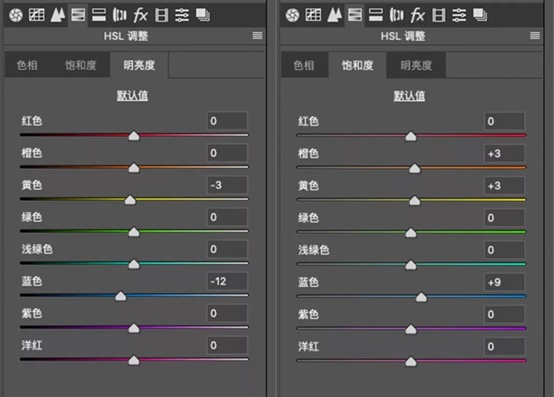This screenshot has height=397, width=554.
Task: Click 黄色 luminance slider handle
Action: click(x=130, y=200)
